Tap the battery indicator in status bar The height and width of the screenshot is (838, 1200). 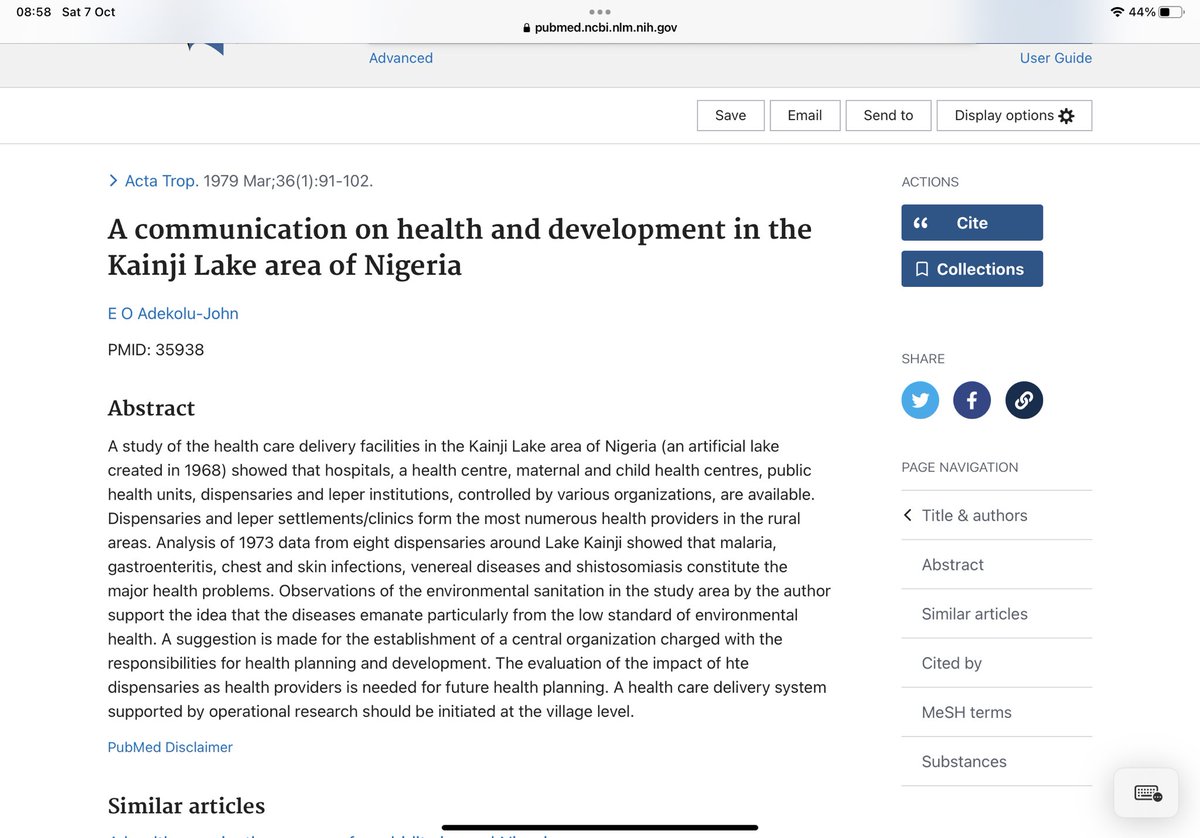(1171, 12)
